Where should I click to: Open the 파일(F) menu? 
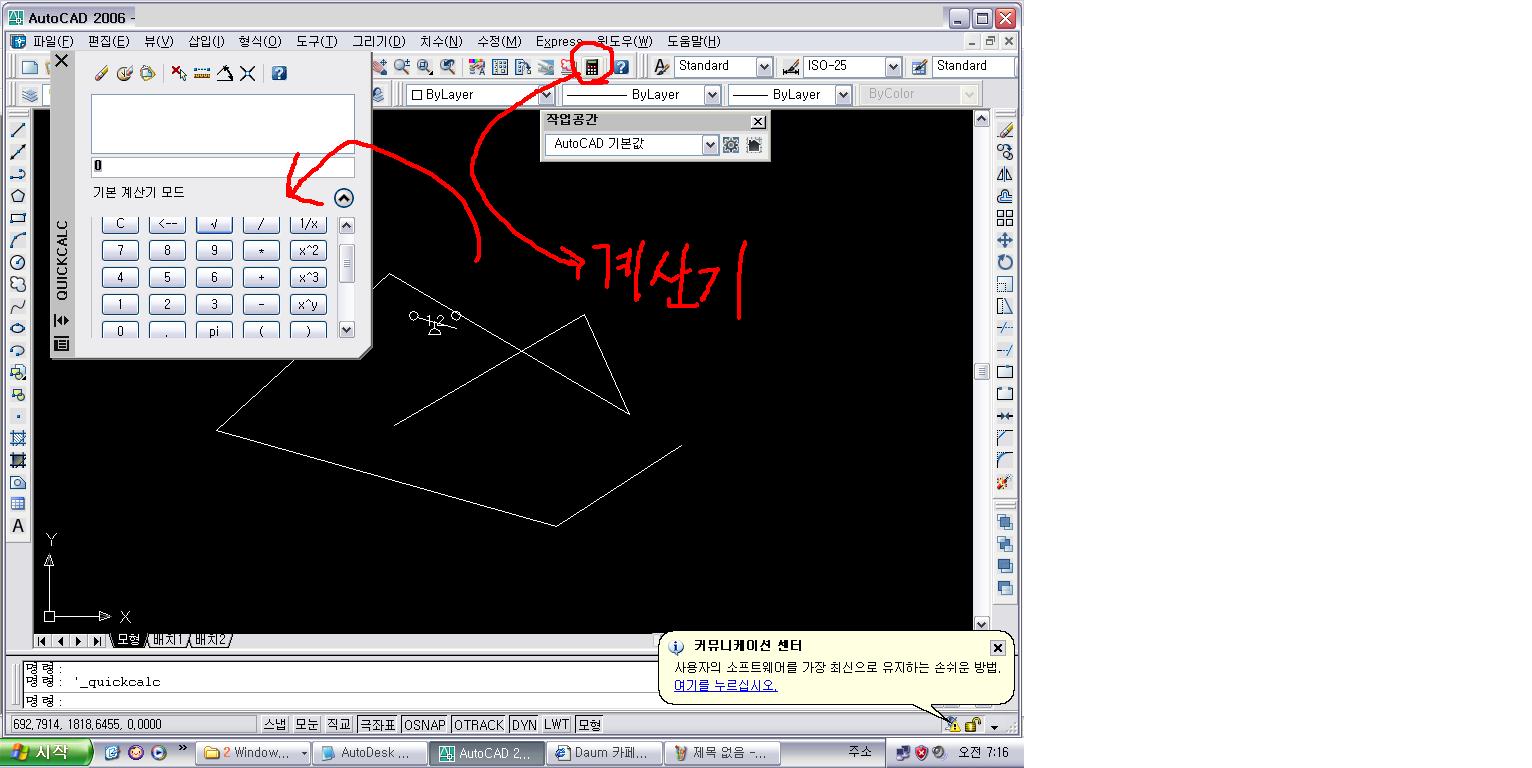pyautogui.click(x=53, y=41)
